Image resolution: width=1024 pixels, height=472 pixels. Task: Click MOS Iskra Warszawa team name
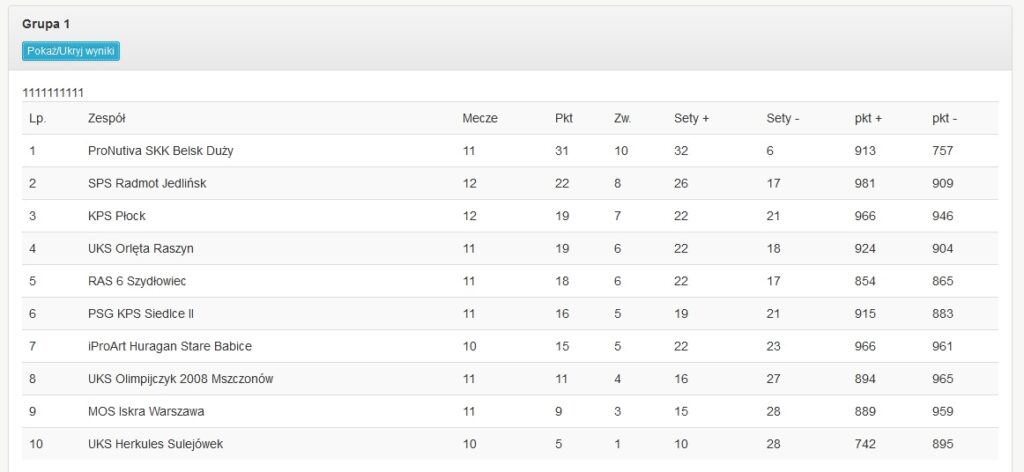coord(146,411)
